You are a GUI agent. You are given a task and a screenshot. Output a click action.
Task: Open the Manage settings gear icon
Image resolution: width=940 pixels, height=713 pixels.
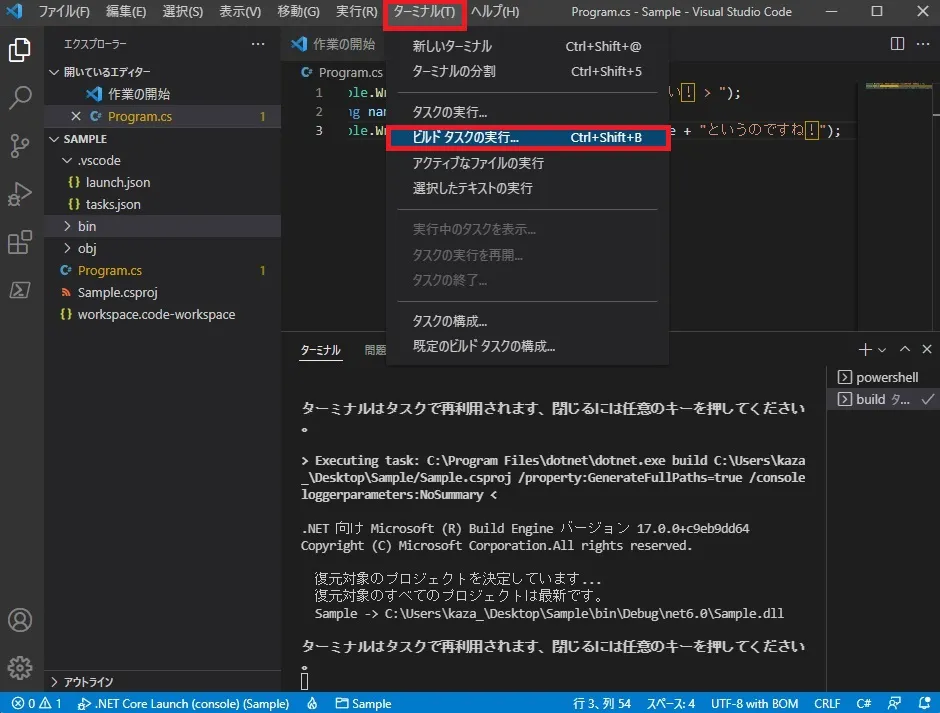[x=22, y=668]
